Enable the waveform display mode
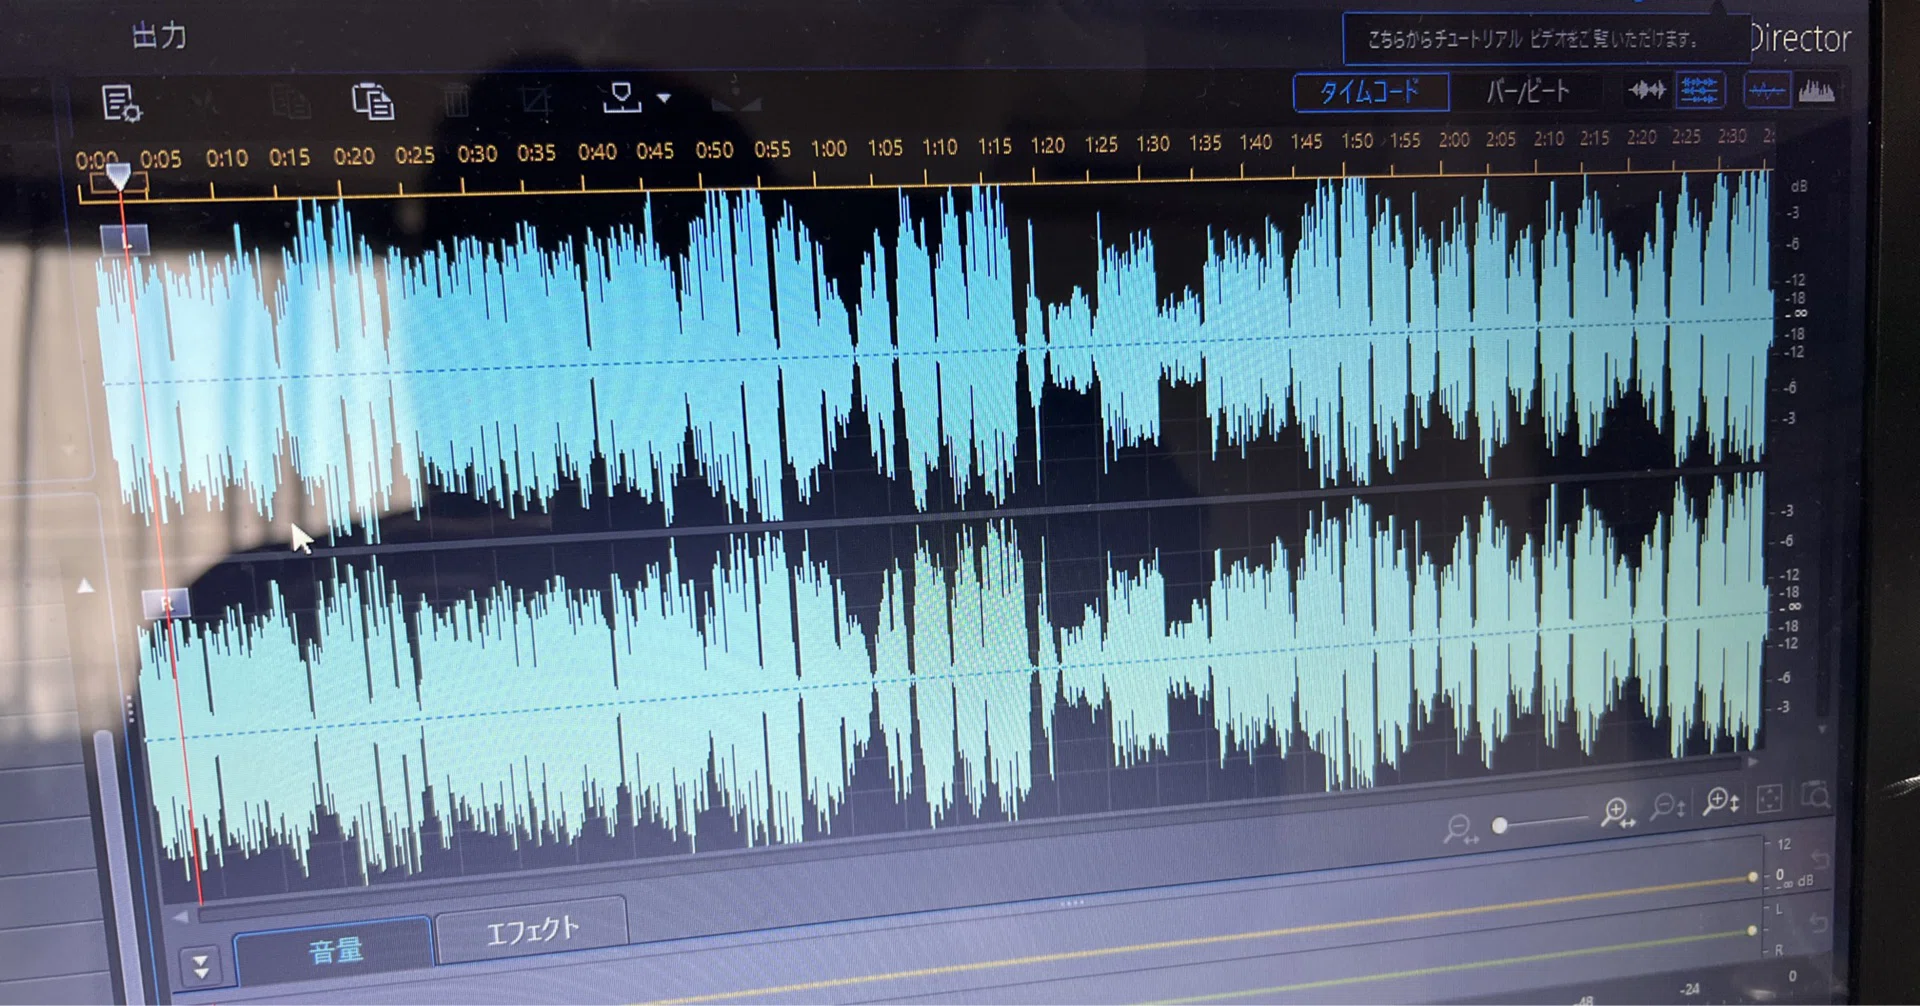1920x1006 pixels. (1766, 92)
